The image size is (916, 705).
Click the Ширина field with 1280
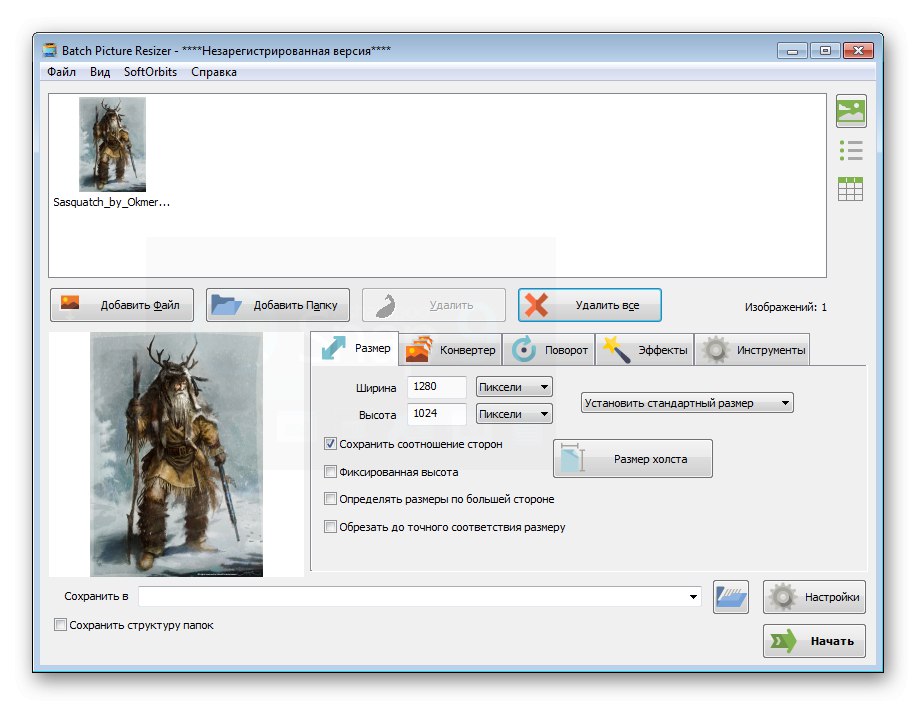click(x=437, y=387)
